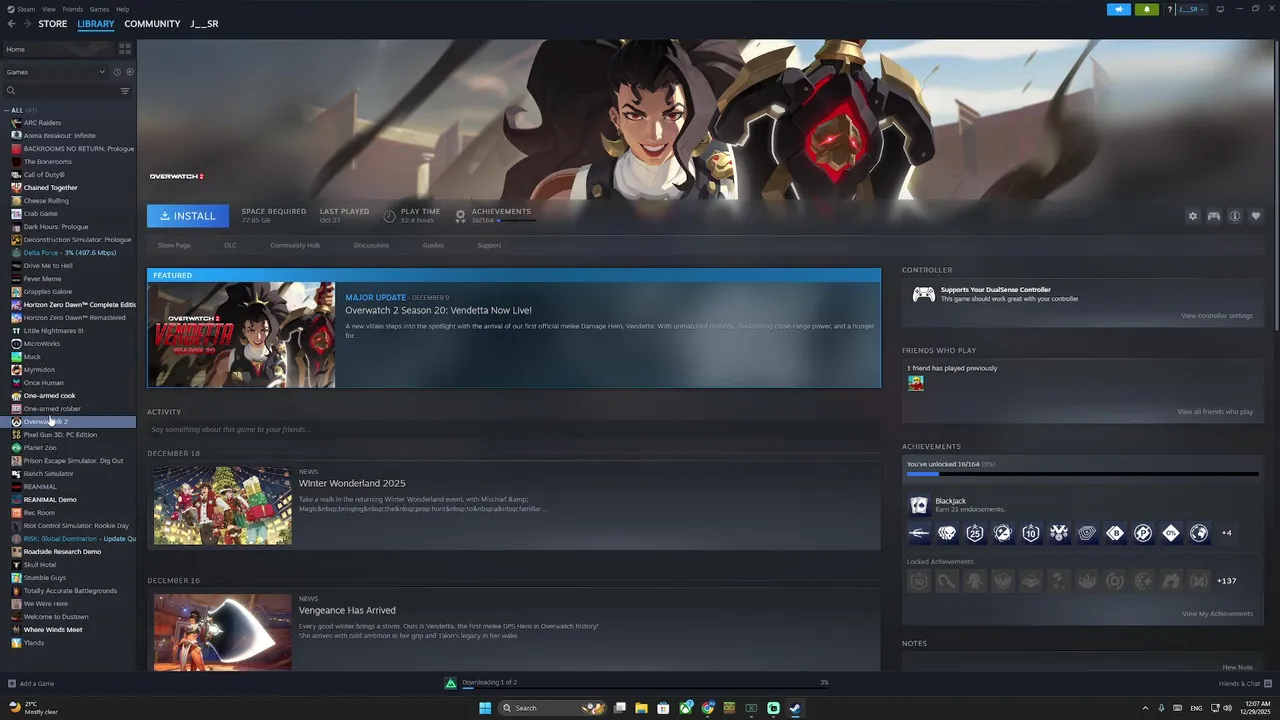Enter Big Picture mode monitor icon
Screen dimensions: 1280x720
pos(1220,9)
